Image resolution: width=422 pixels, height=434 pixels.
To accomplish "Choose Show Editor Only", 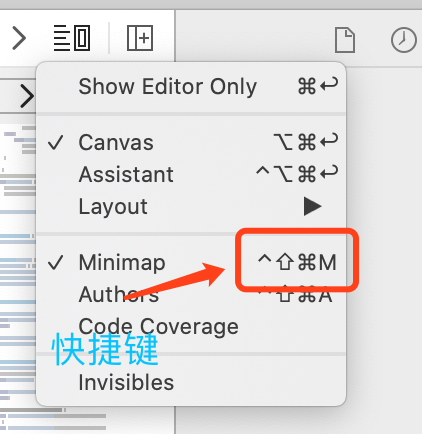I will point(191,87).
